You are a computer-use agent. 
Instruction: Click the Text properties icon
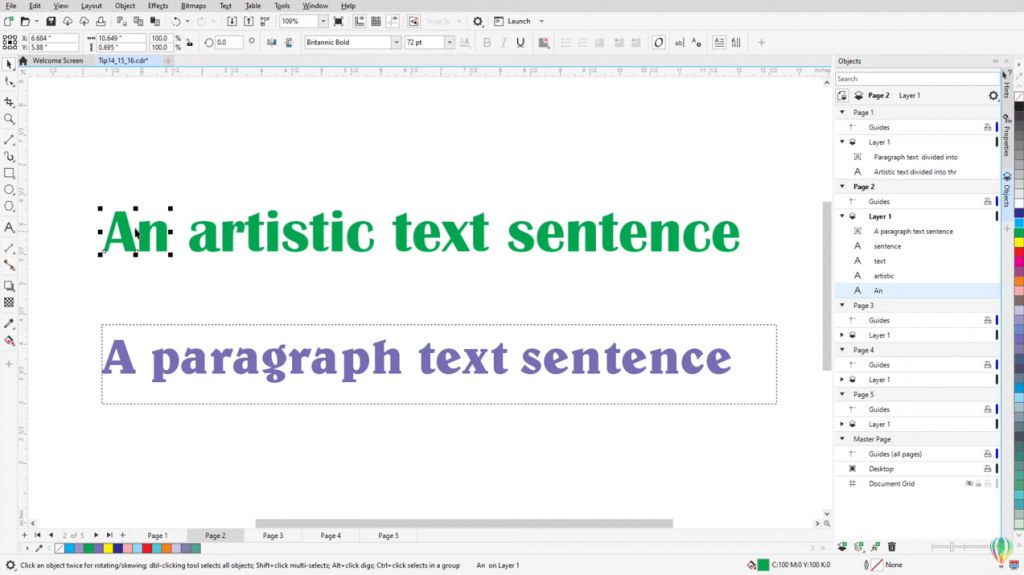(x=696, y=42)
